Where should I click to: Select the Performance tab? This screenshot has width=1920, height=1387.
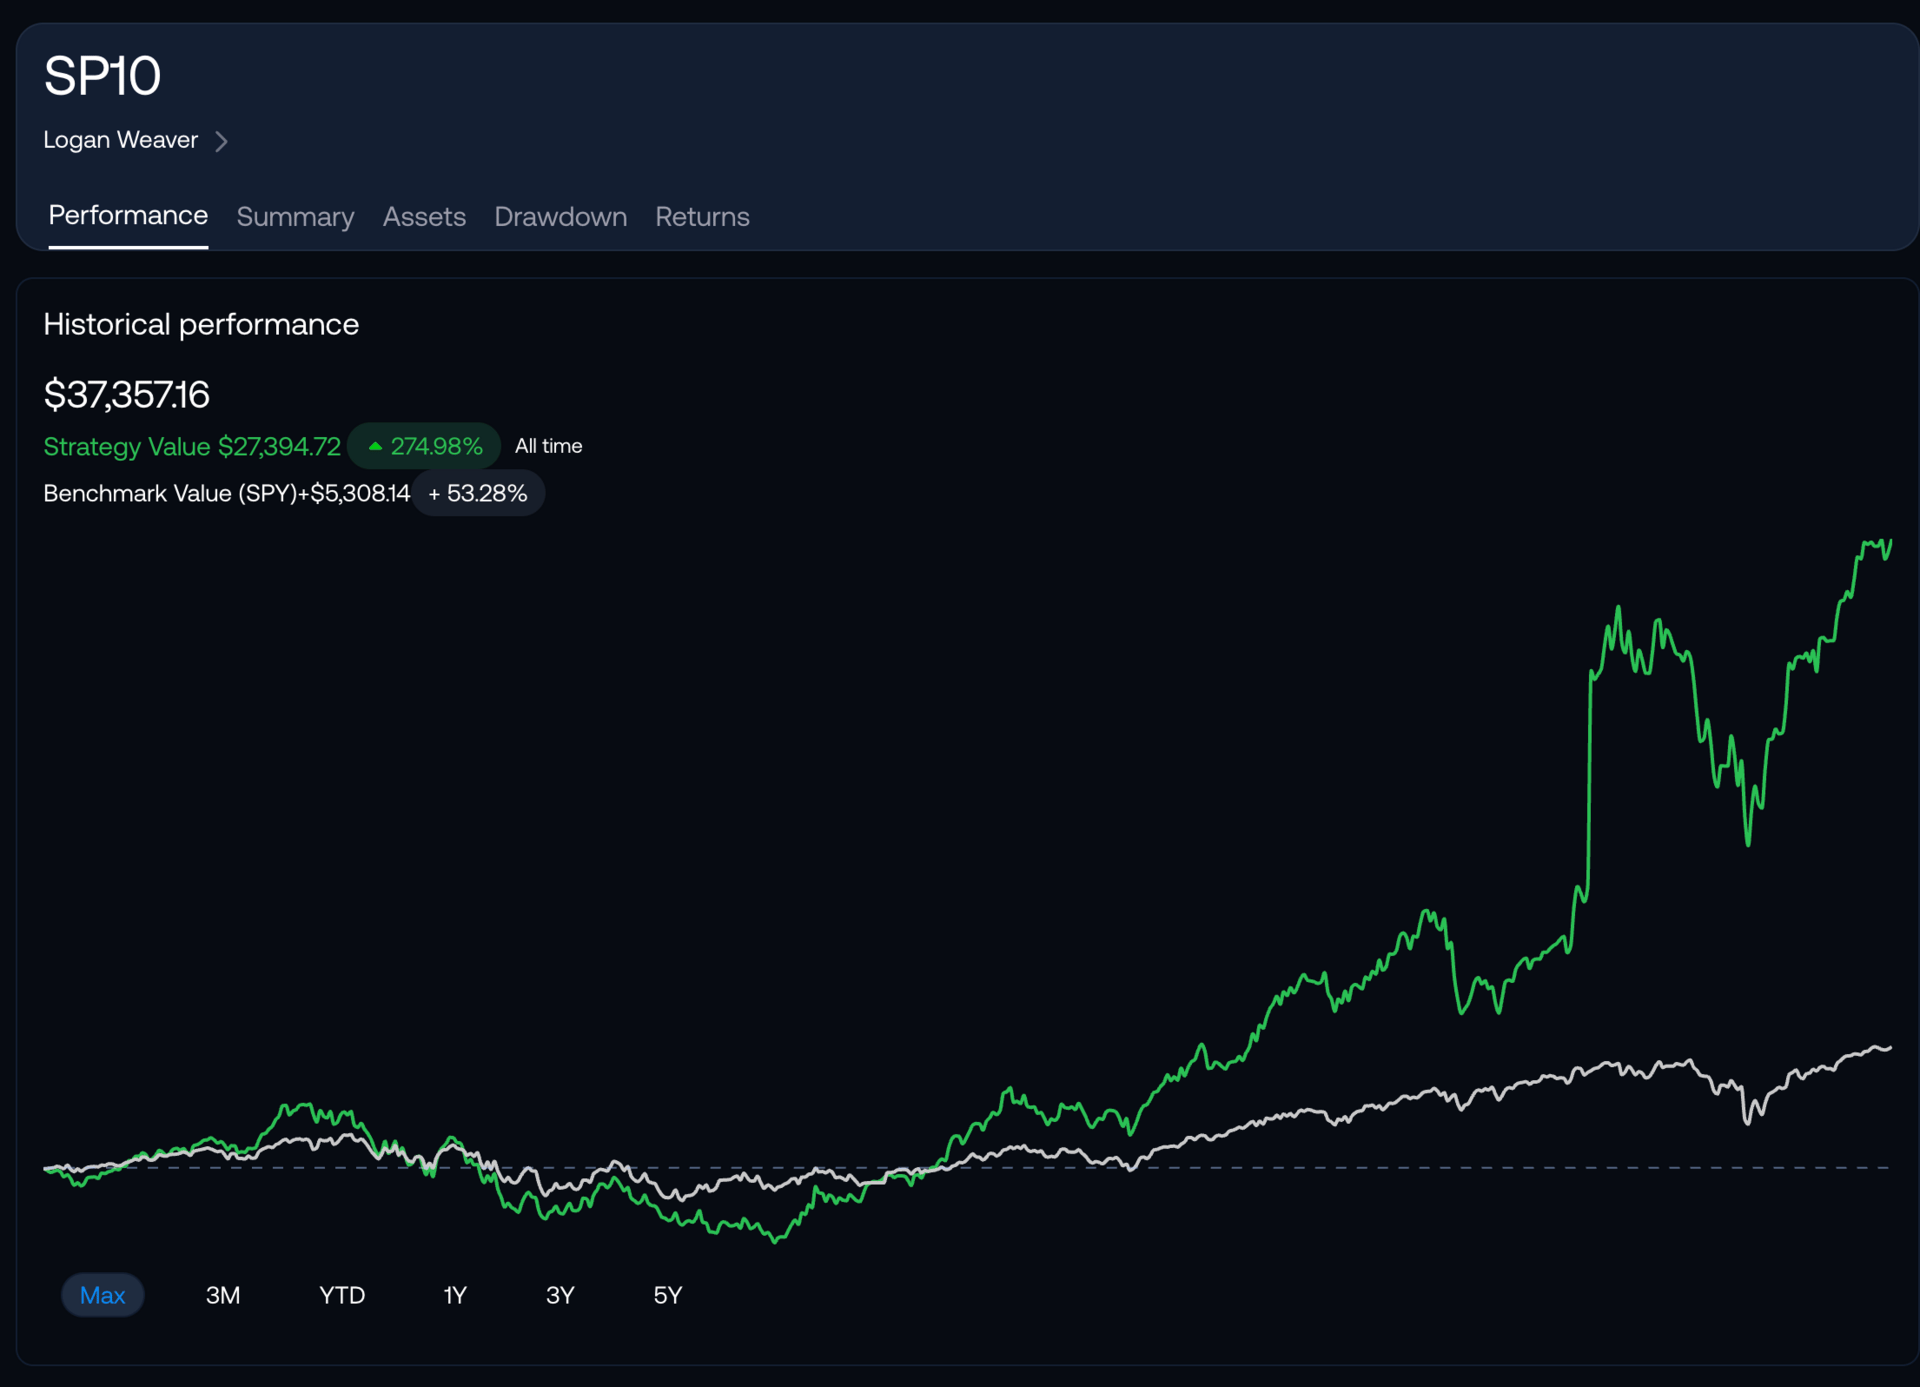128,215
